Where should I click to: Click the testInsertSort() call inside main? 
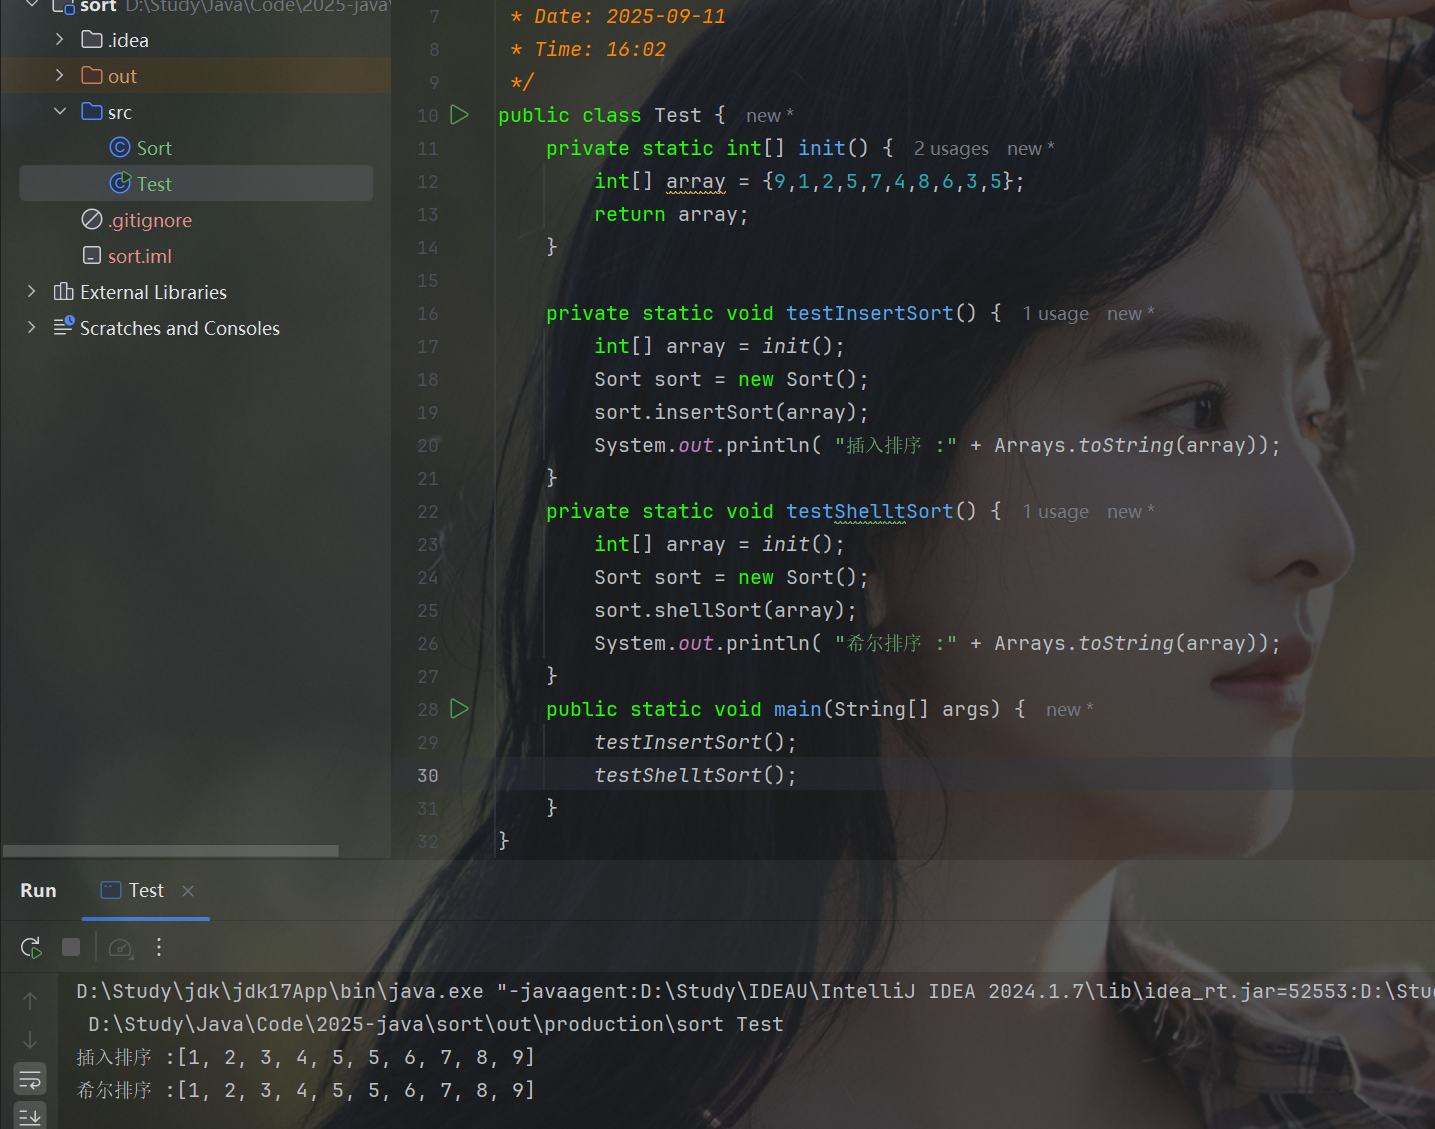(x=695, y=743)
